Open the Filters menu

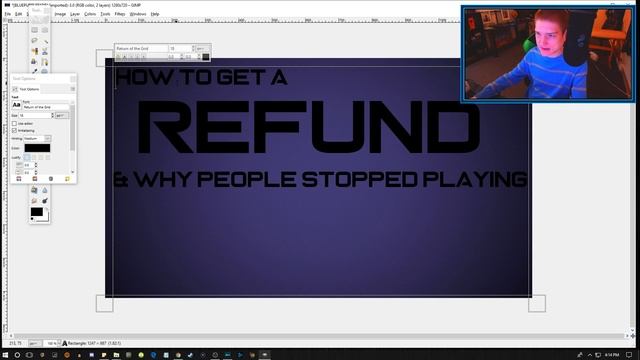pyautogui.click(x=120, y=14)
